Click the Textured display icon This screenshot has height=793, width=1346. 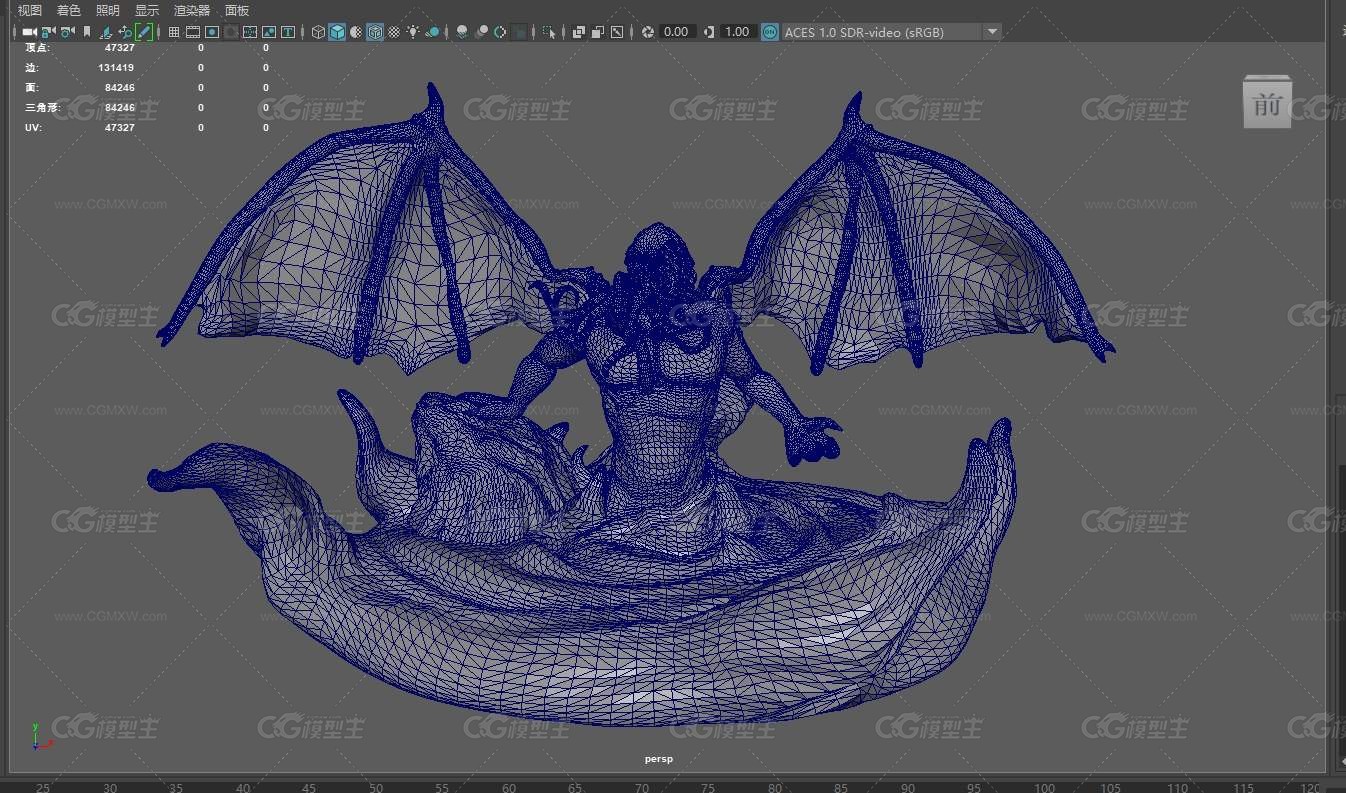pos(394,32)
